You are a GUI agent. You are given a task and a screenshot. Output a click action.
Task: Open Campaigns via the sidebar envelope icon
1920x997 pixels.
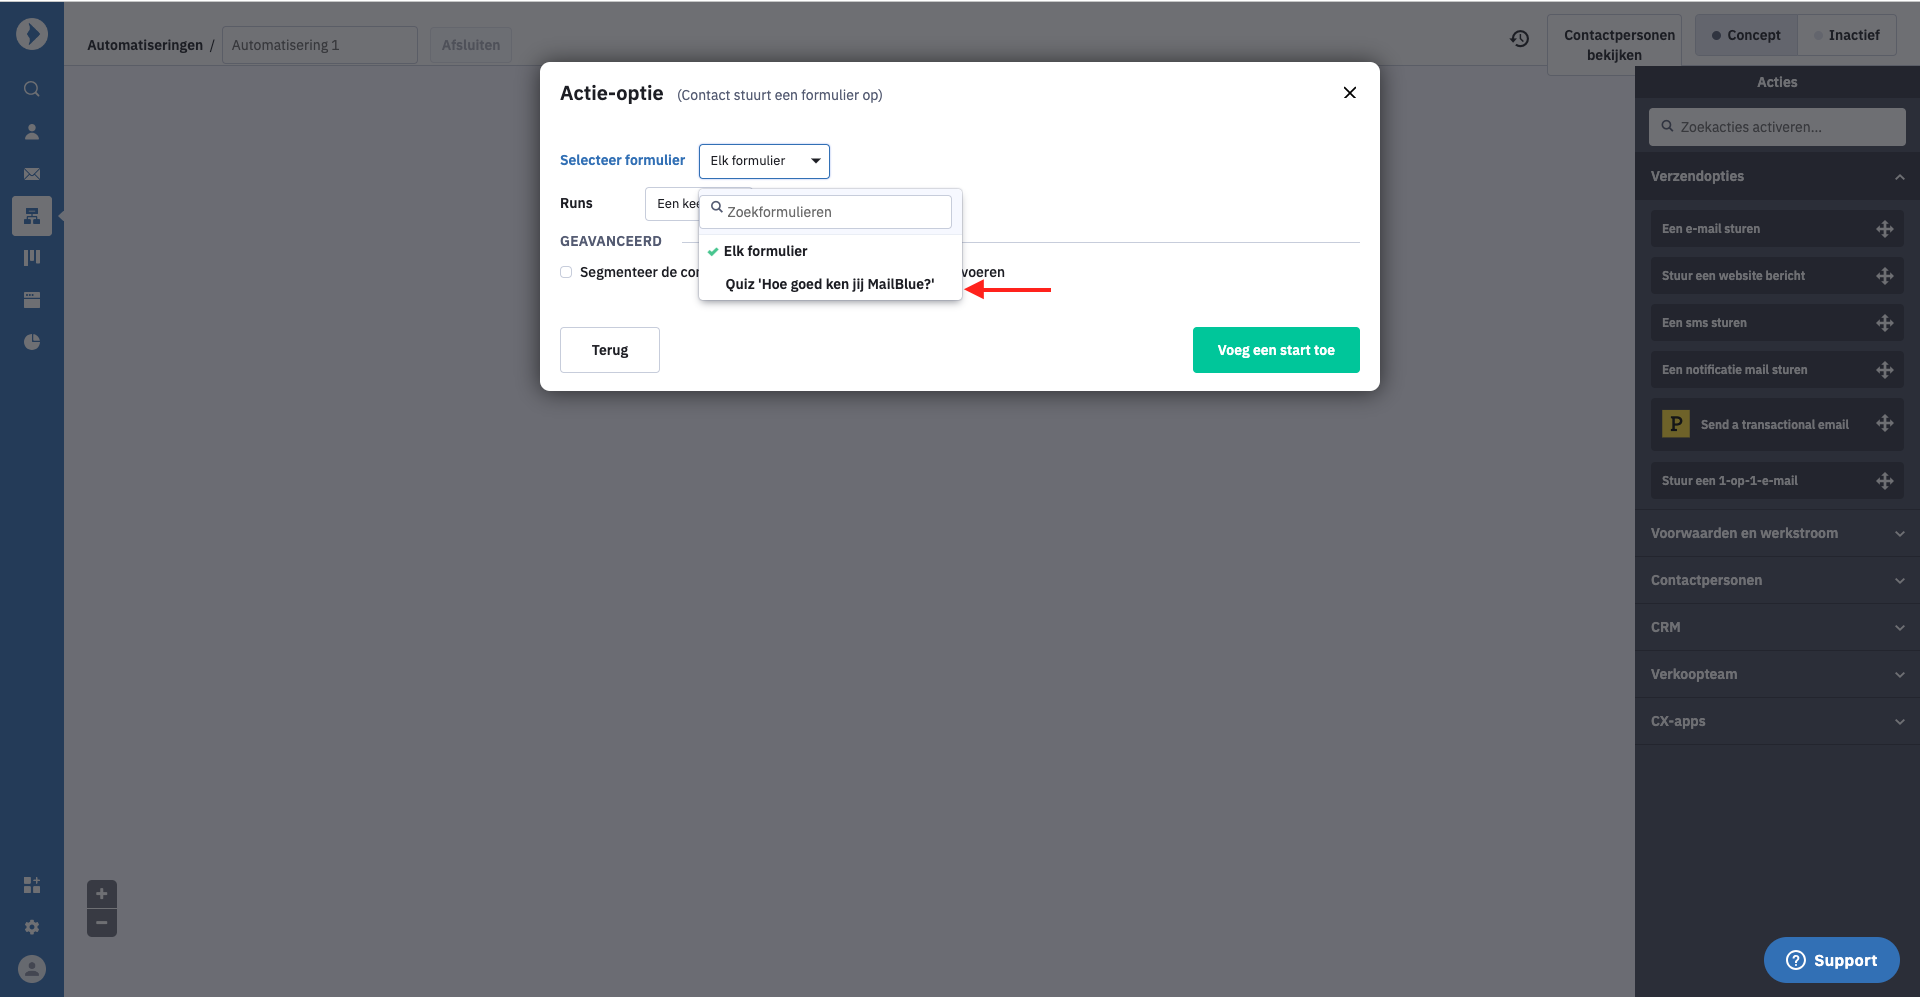click(x=32, y=174)
